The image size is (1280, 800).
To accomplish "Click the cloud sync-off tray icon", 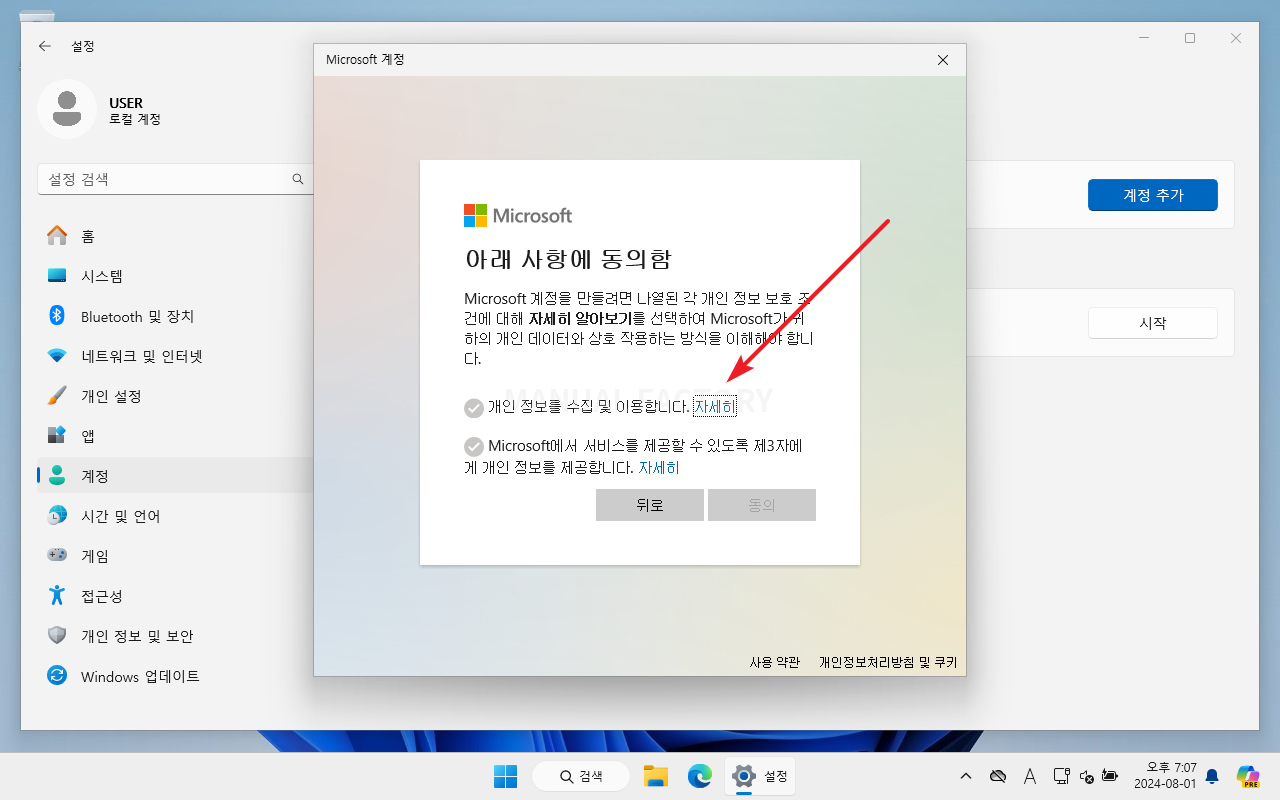I will 997,776.
